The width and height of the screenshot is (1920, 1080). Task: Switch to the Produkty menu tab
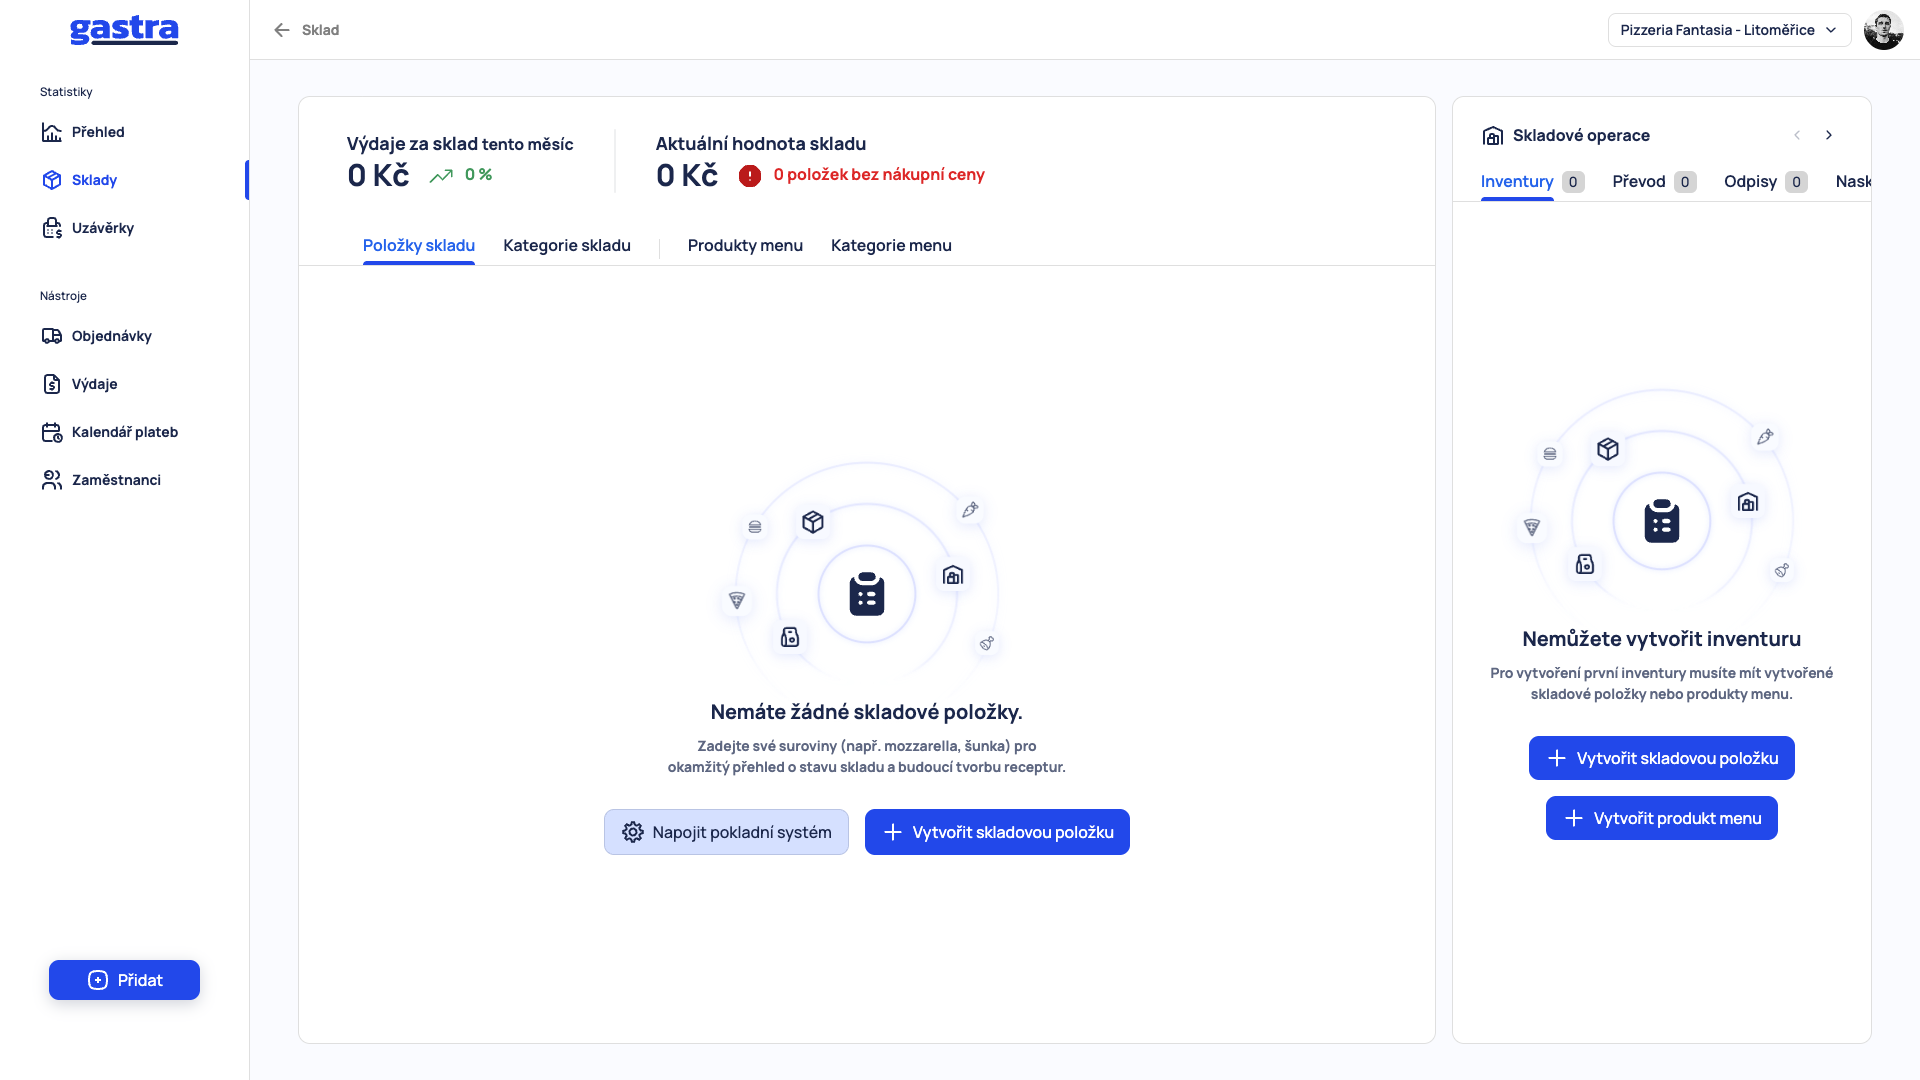[745, 246]
